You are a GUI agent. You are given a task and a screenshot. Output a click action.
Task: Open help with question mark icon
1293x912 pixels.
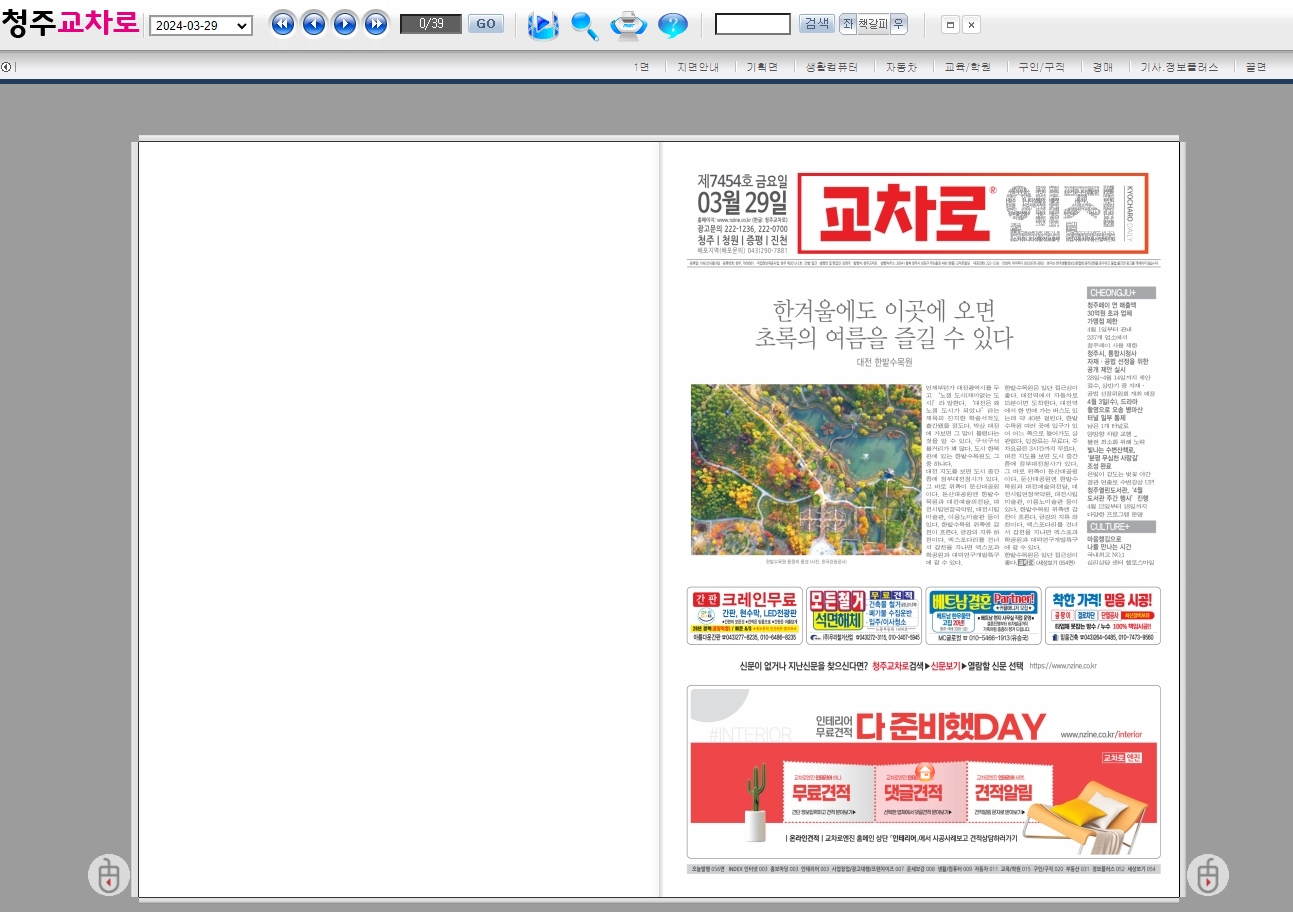point(672,26)
